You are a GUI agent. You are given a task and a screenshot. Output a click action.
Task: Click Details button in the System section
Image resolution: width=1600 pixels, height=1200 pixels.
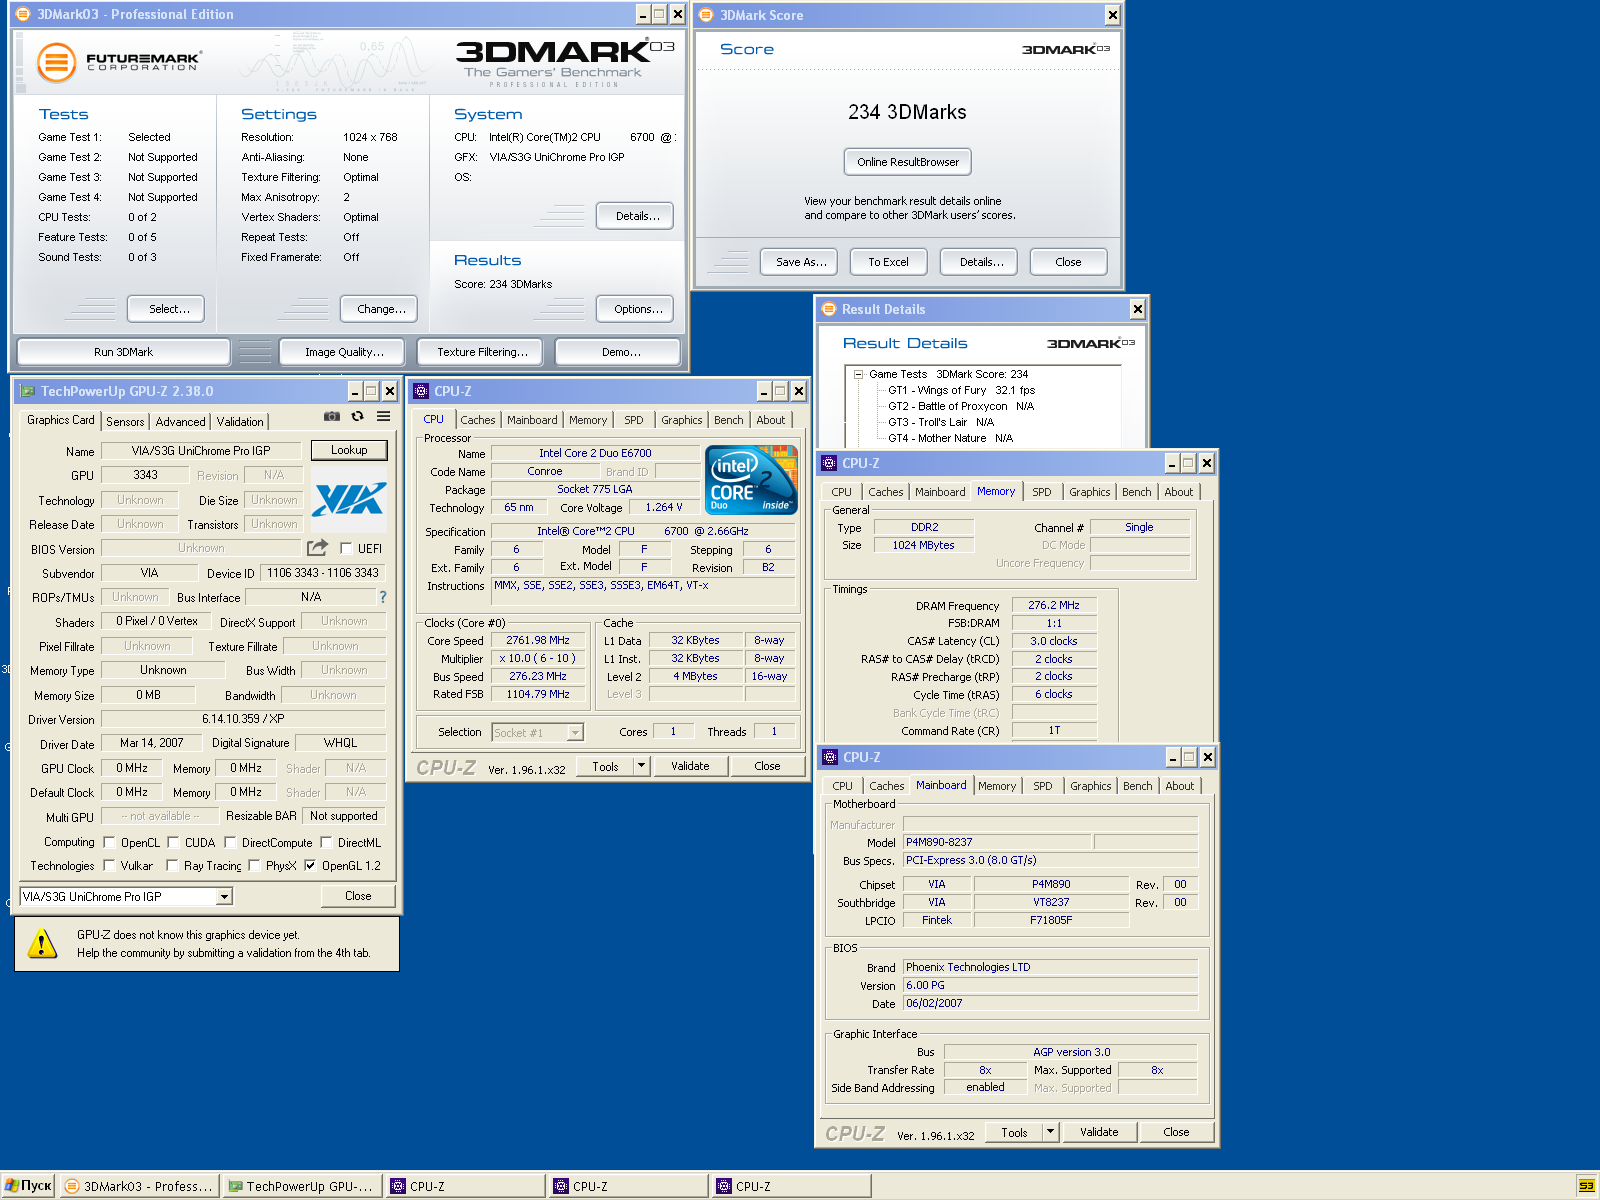click(x=637, y=216)
